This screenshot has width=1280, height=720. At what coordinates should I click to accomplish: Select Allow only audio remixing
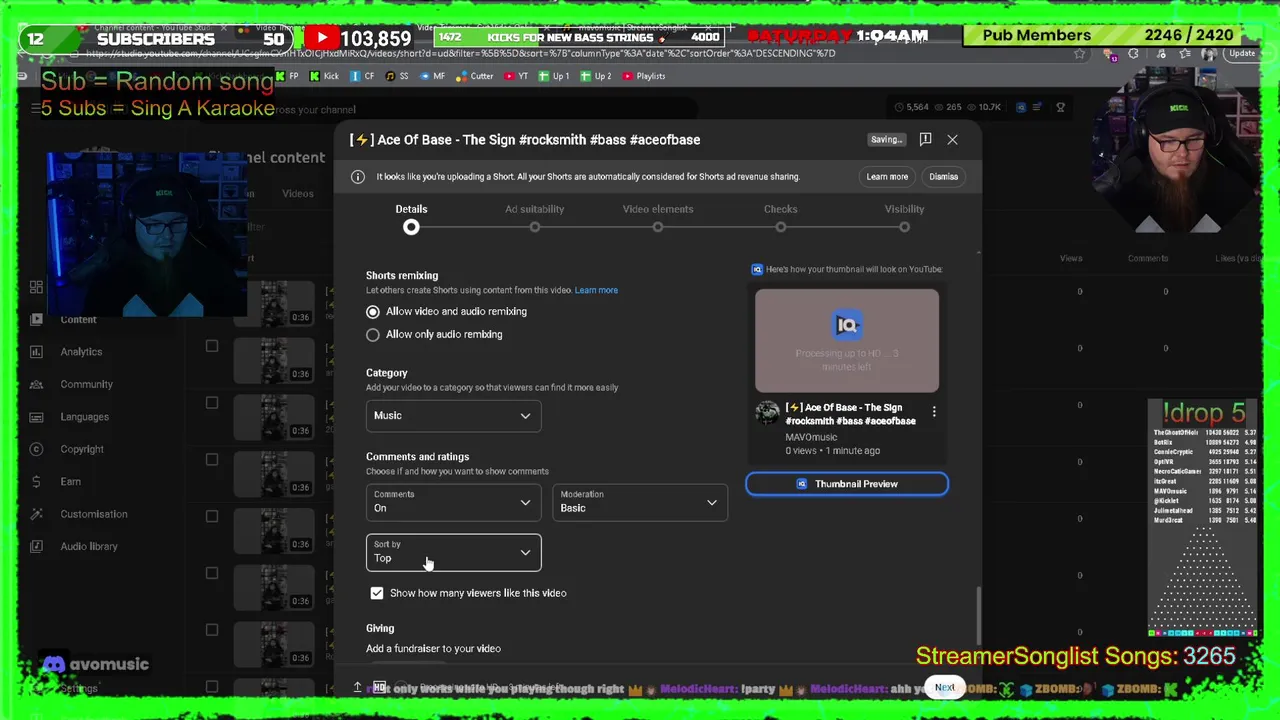point(373,335)
